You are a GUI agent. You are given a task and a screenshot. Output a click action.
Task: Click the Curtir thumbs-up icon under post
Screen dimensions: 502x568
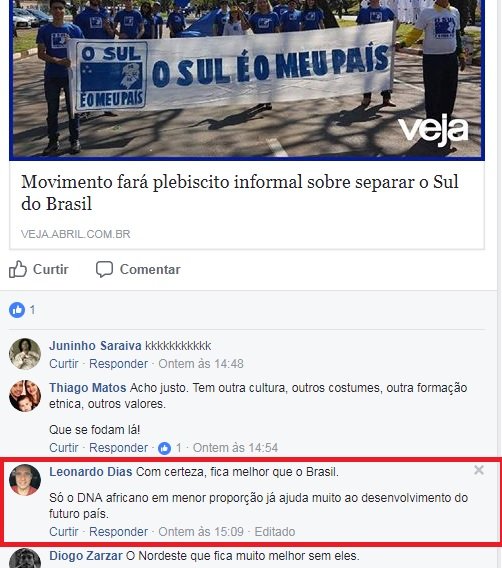(x=18, y=270)
